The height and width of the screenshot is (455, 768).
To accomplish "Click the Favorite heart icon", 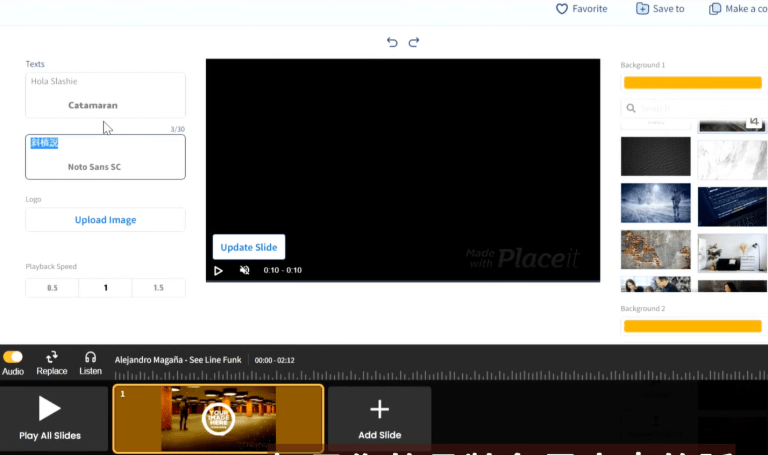I will click(562, 9).
